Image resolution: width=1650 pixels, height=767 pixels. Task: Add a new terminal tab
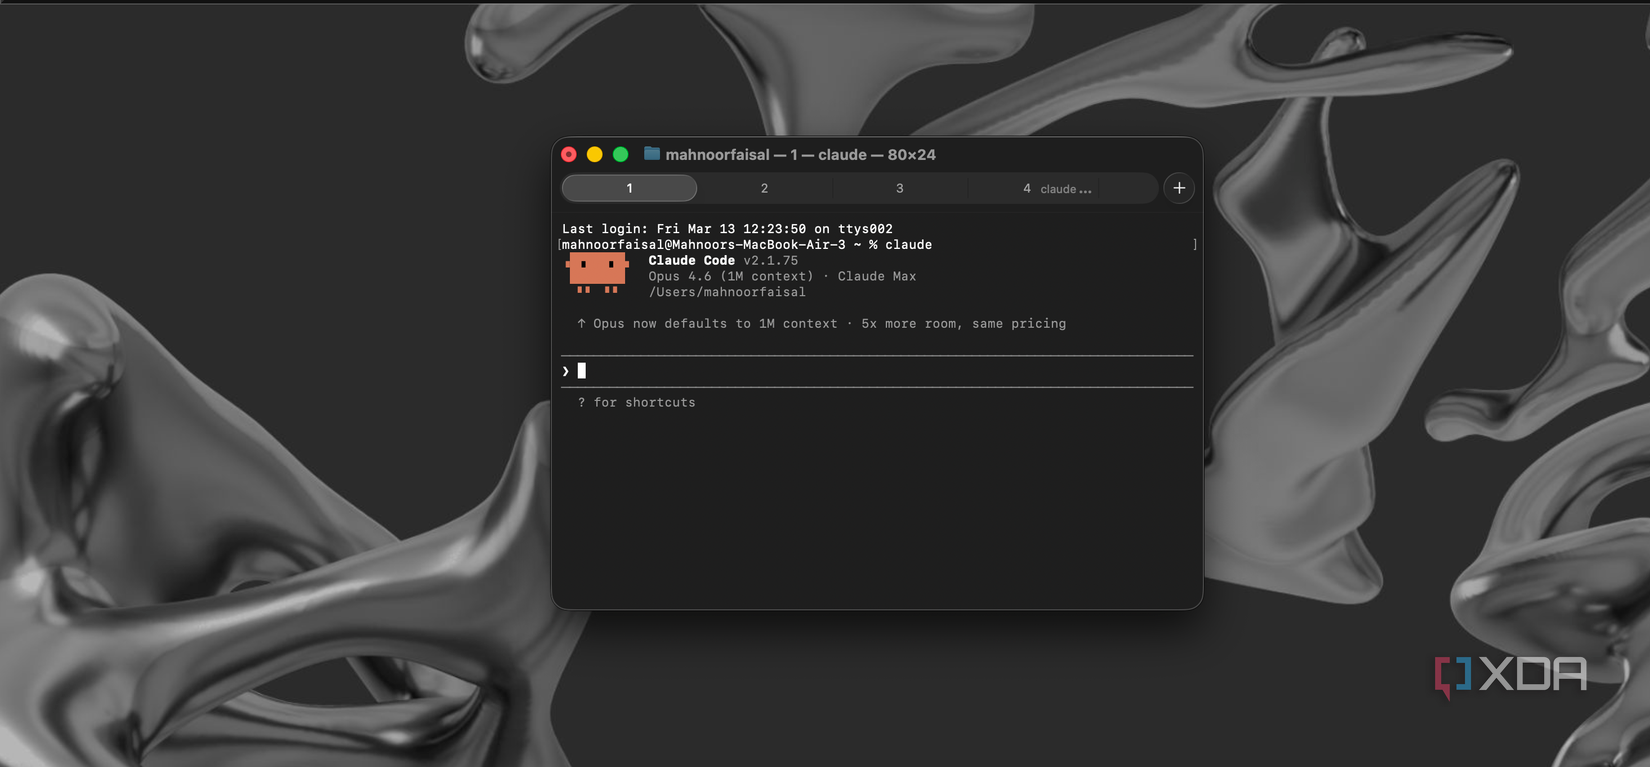click(1179, 188)
